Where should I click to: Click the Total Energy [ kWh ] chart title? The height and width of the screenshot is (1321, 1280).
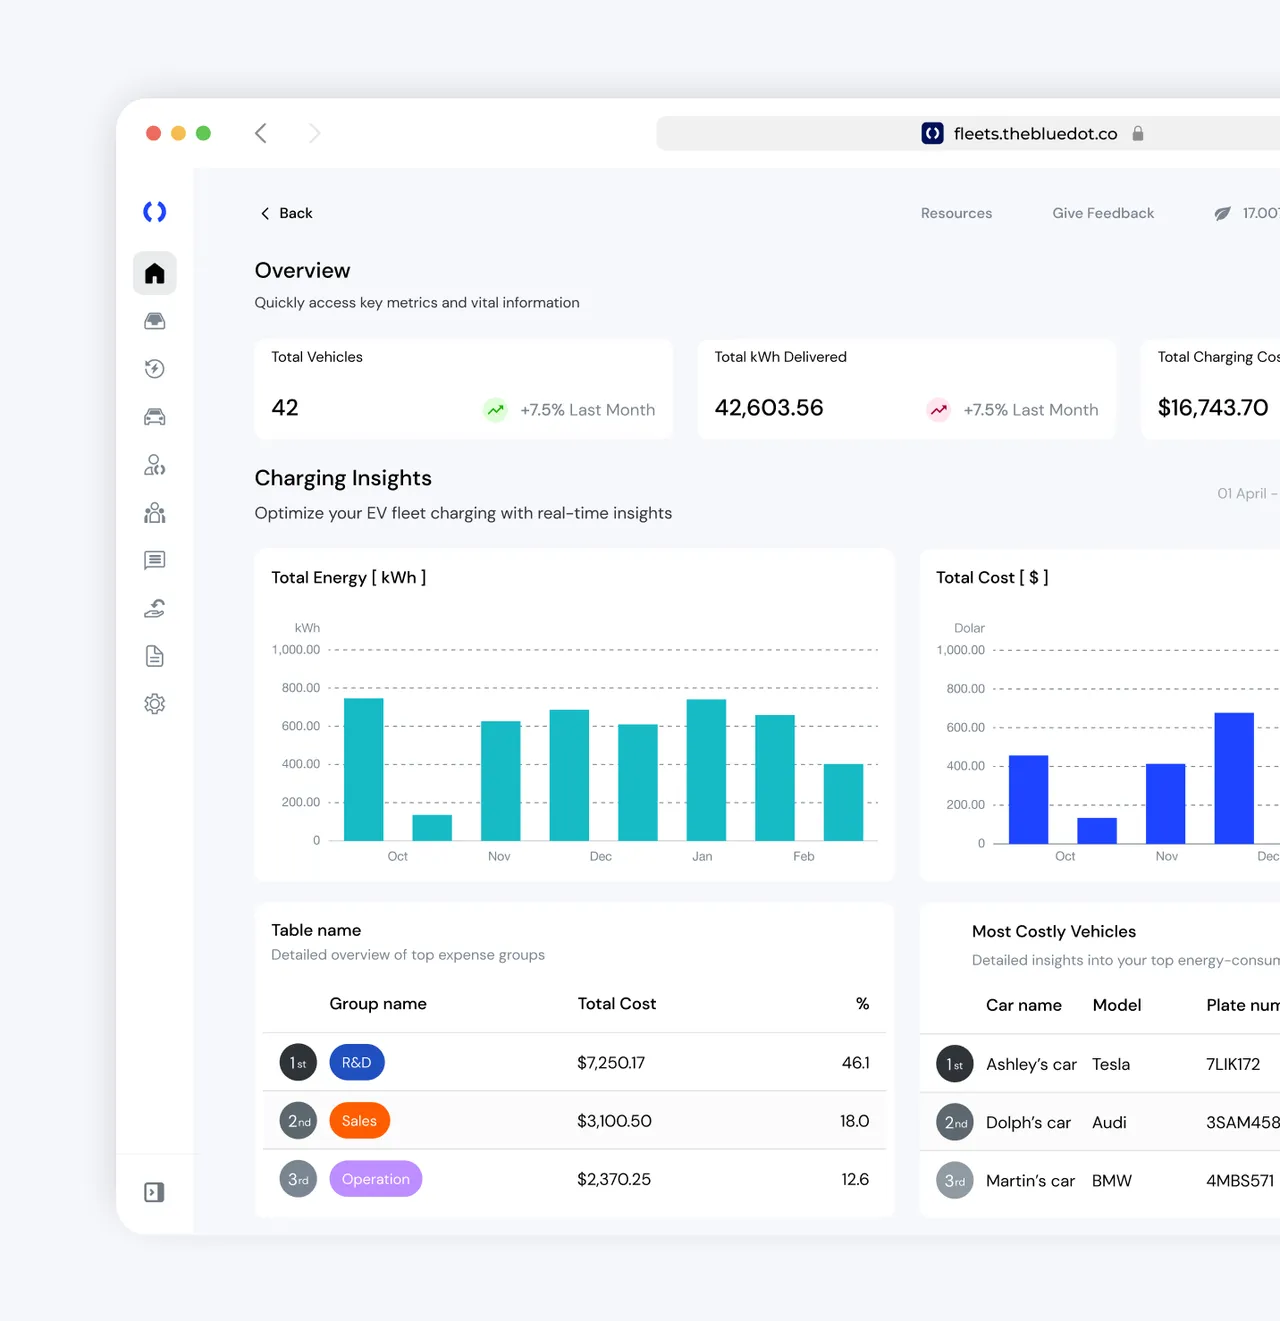pos(349,577)
